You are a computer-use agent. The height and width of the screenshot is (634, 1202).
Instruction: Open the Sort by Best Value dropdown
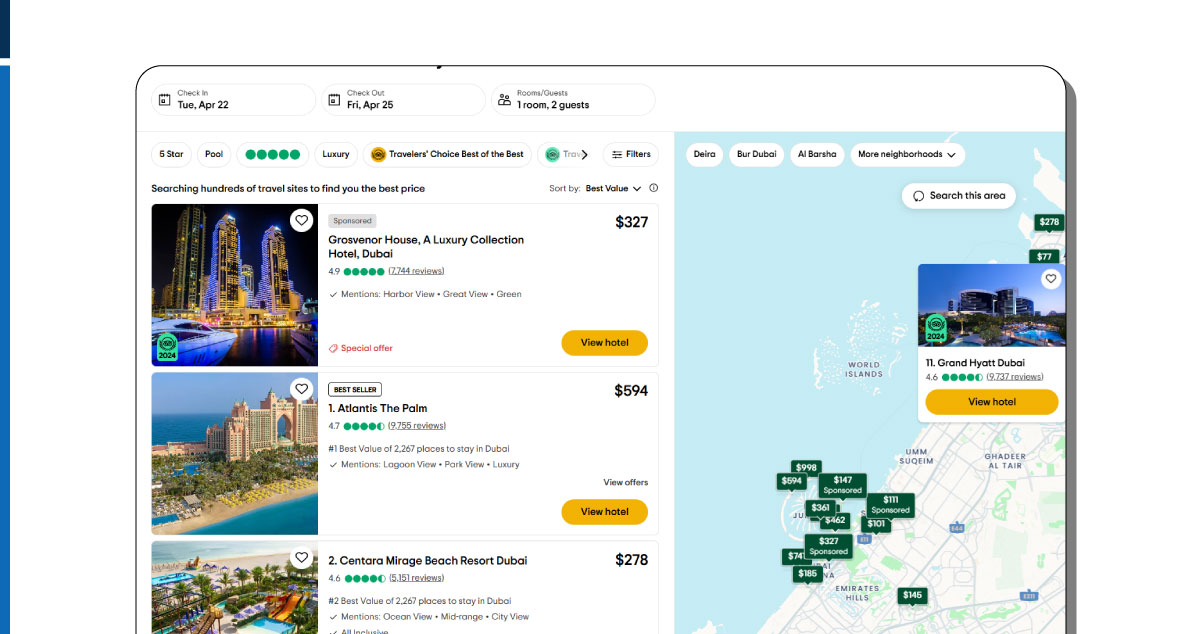pyautogui.click(x=610, y=188)
